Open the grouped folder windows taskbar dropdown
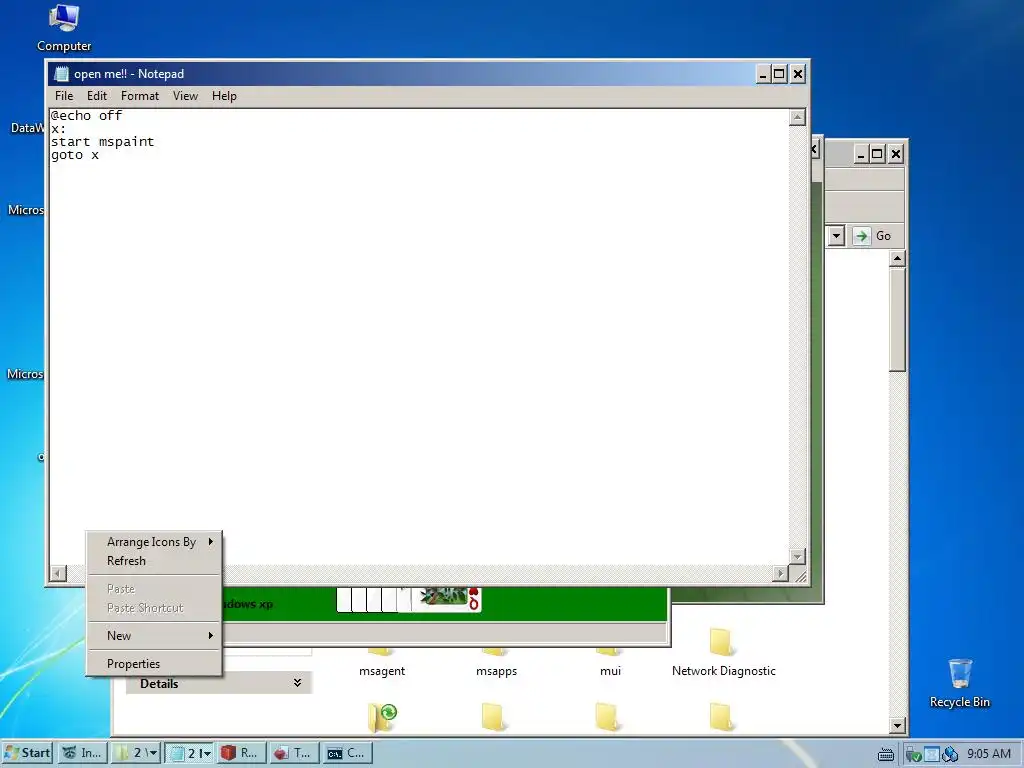This screenshot has height=768, width=1024. coord(153,753)
